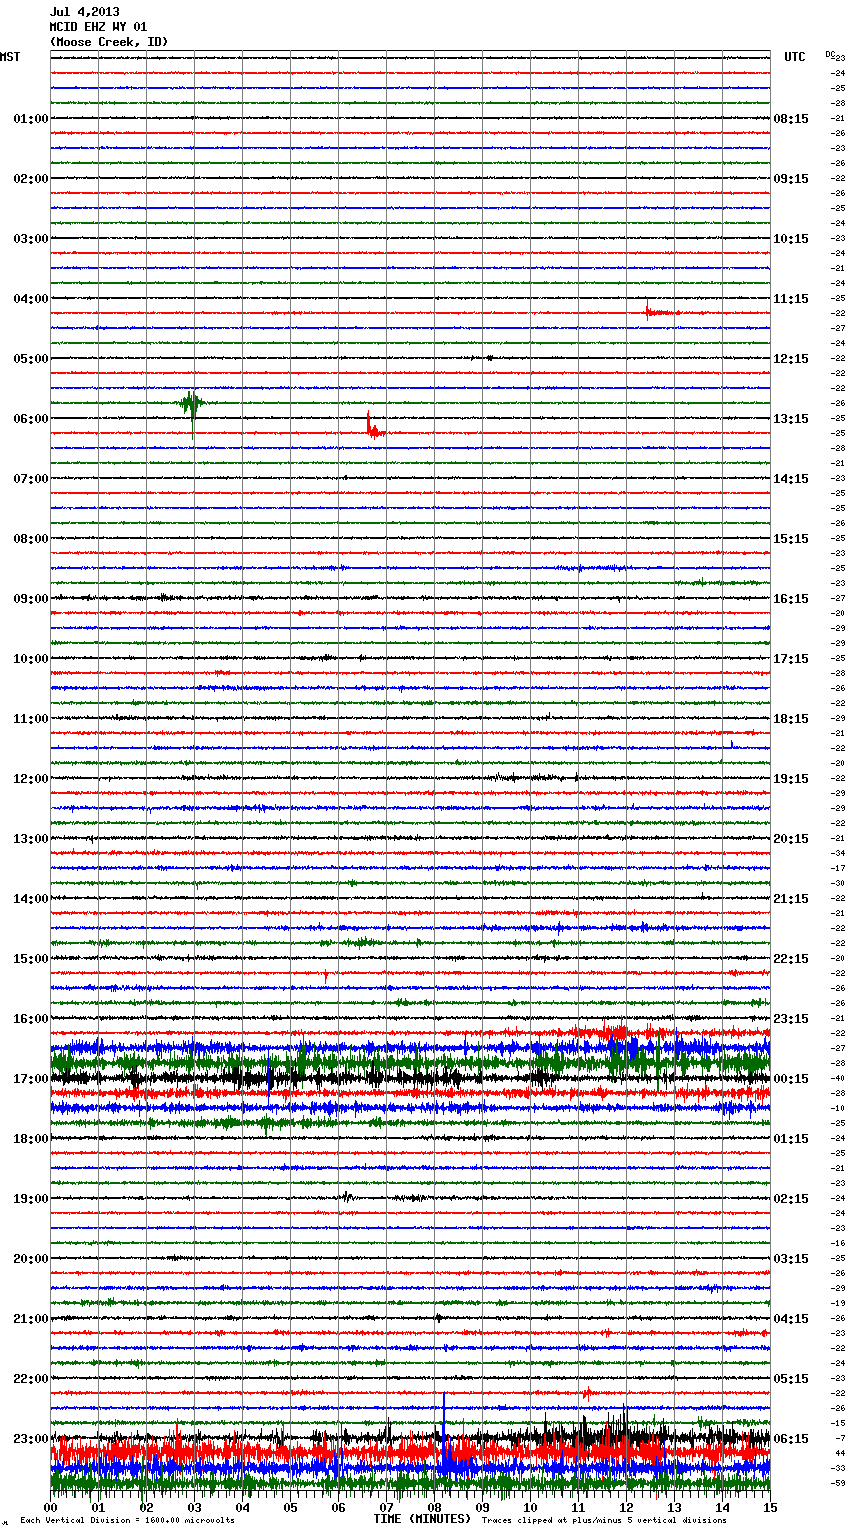Click the UTC column header
Viewport: 850px width, 1534px height.
pyautogui.click(x=795, y=57)
